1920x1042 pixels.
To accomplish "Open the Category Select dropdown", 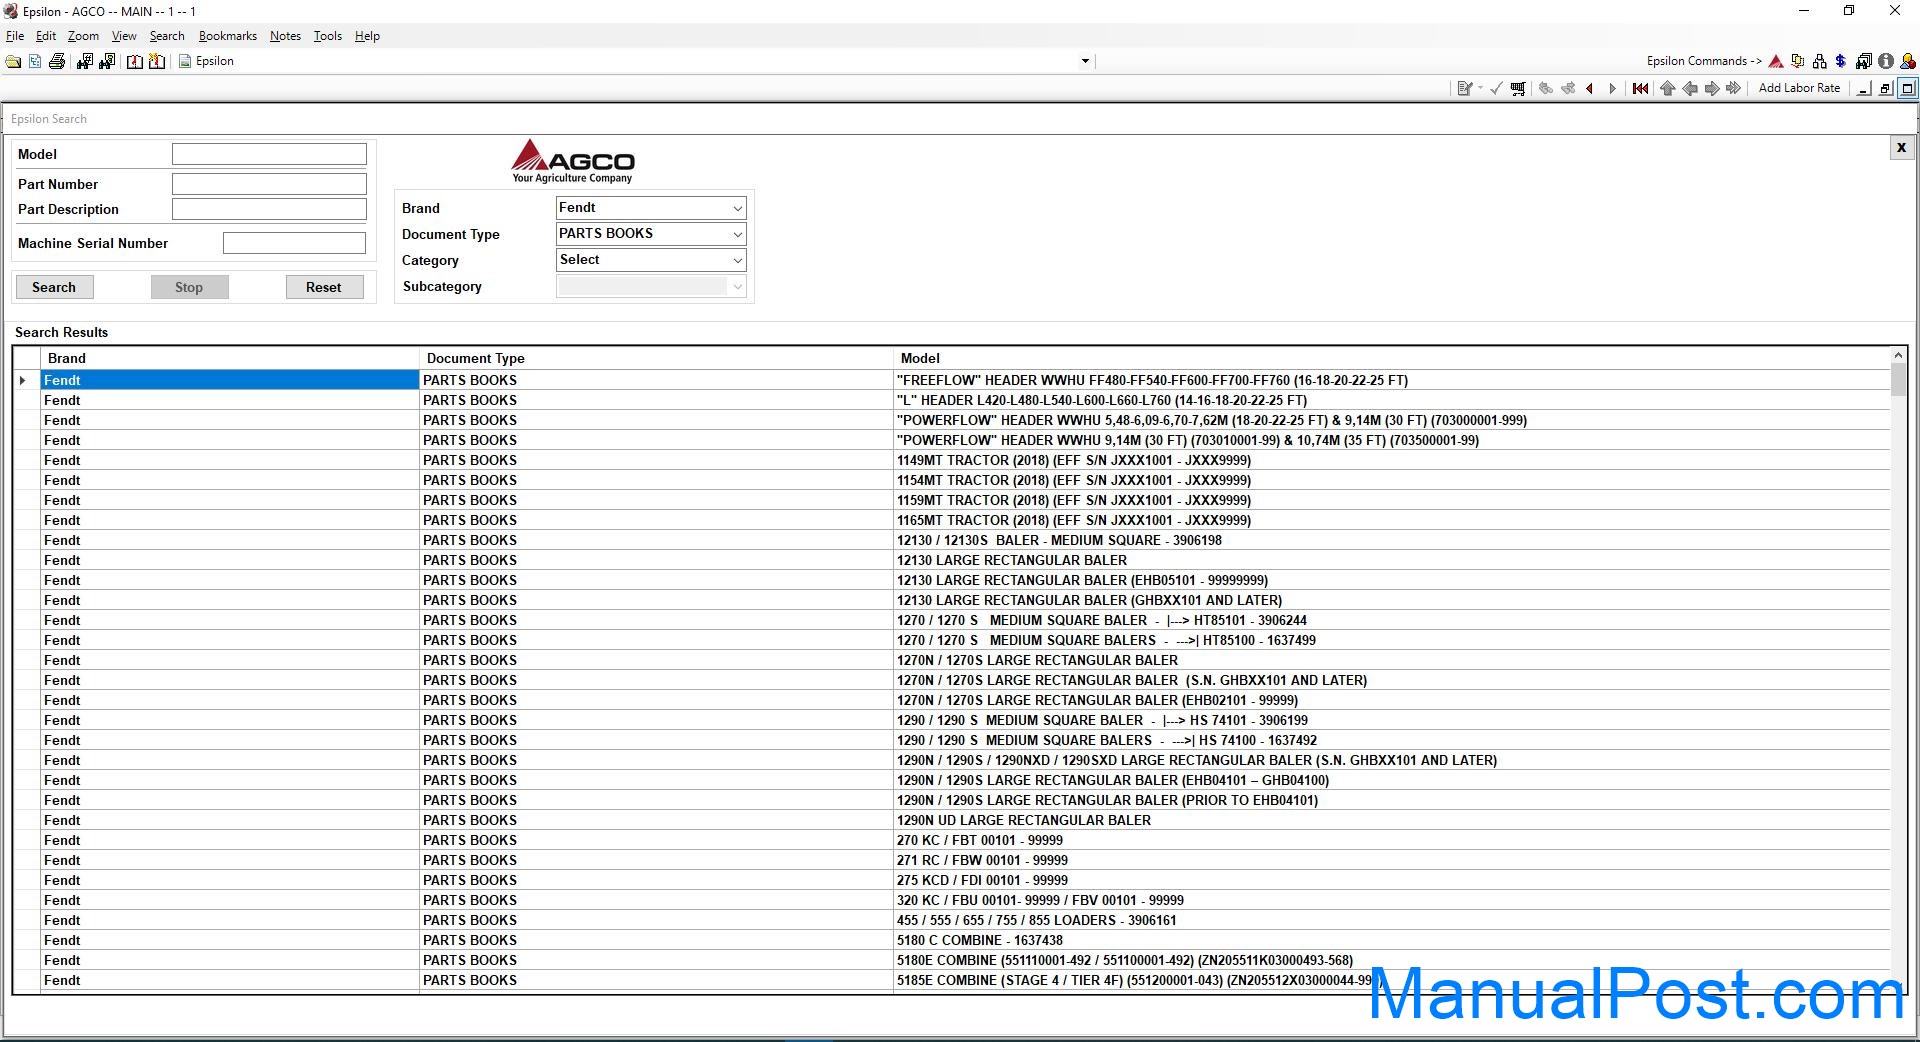I will coord(651,260).
